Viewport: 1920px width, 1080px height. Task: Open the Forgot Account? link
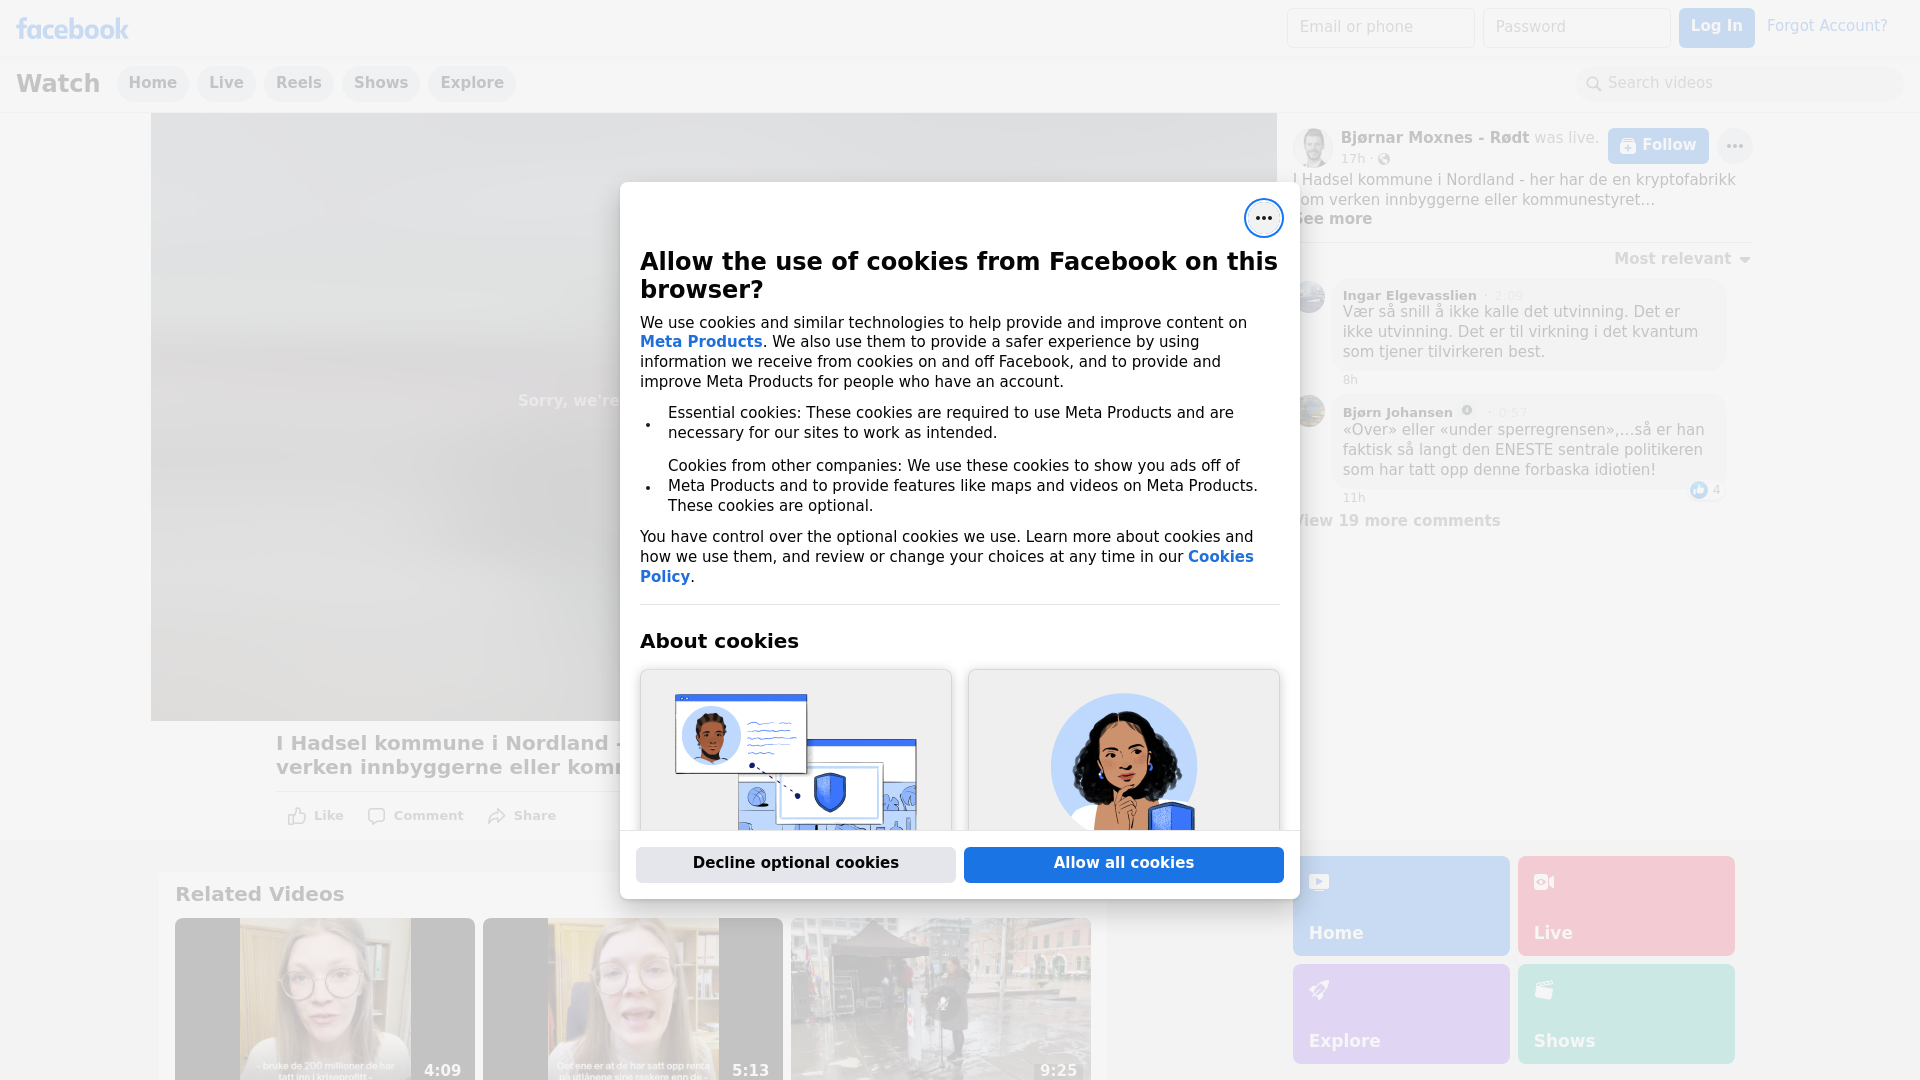(1827, 26)
